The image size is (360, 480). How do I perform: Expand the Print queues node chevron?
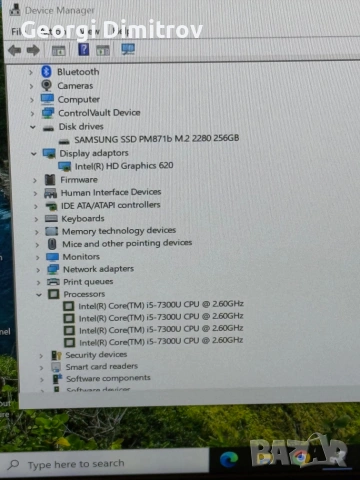click(38, 282)
